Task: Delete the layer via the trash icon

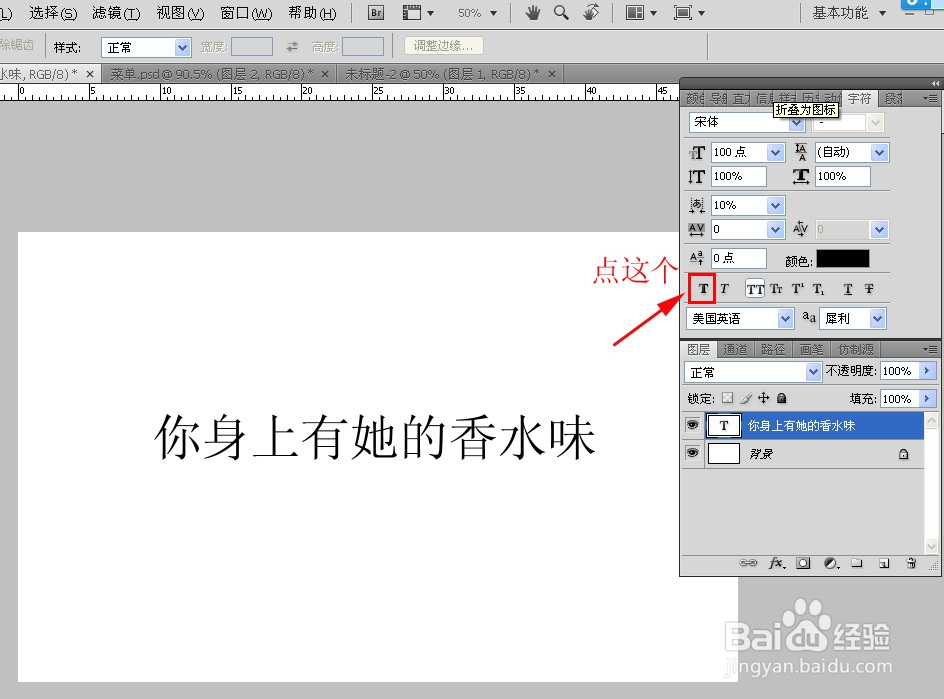Action: pyautogui.click(x=910, y=563)
